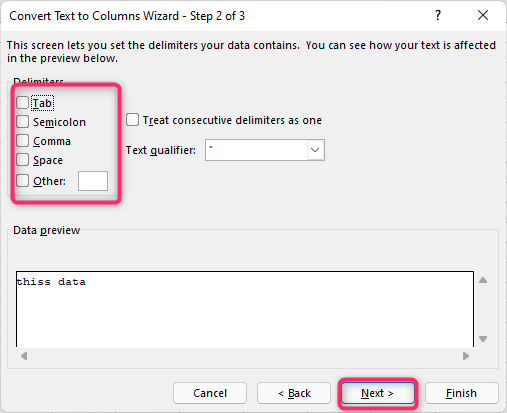
Task: Click the Finish button
Action: (x=462, y=393)
